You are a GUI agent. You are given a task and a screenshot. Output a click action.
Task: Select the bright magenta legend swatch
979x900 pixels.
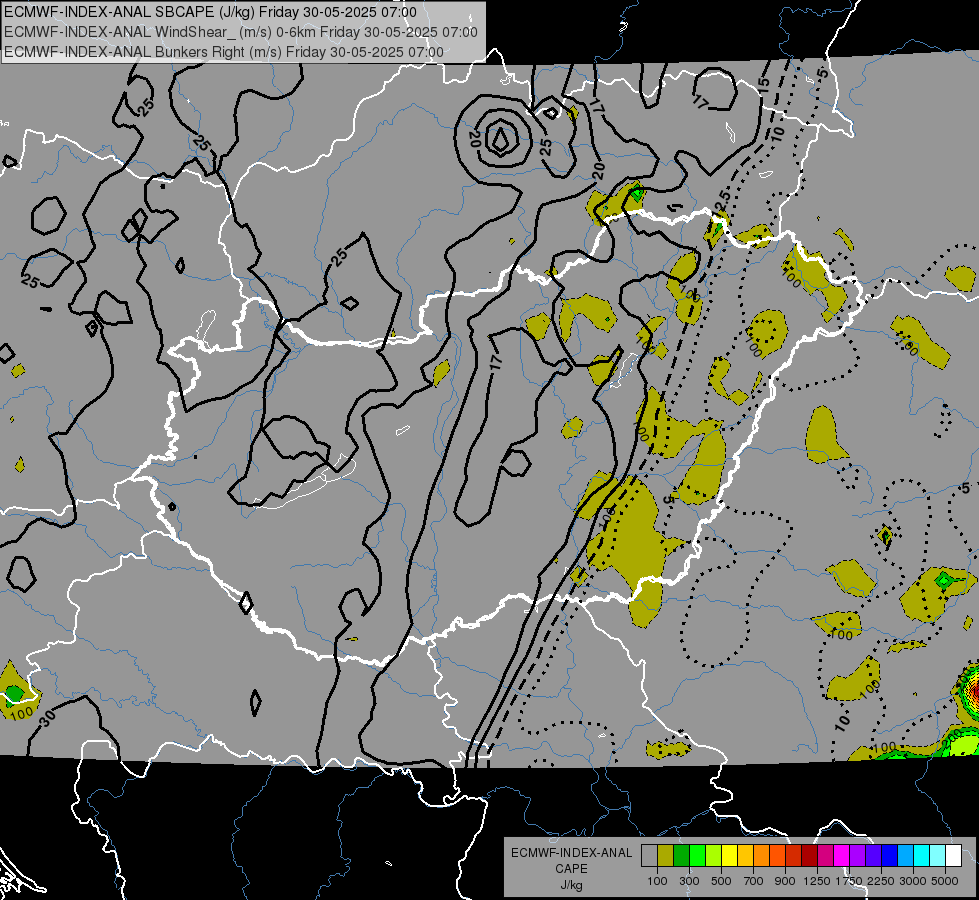click(841, 856)
